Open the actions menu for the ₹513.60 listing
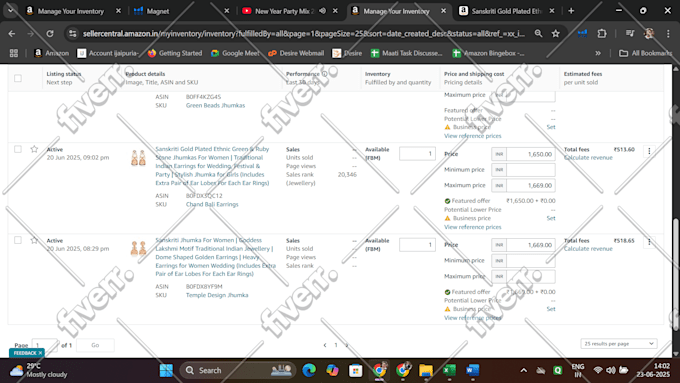680x383 pixels. click(649, 151)
